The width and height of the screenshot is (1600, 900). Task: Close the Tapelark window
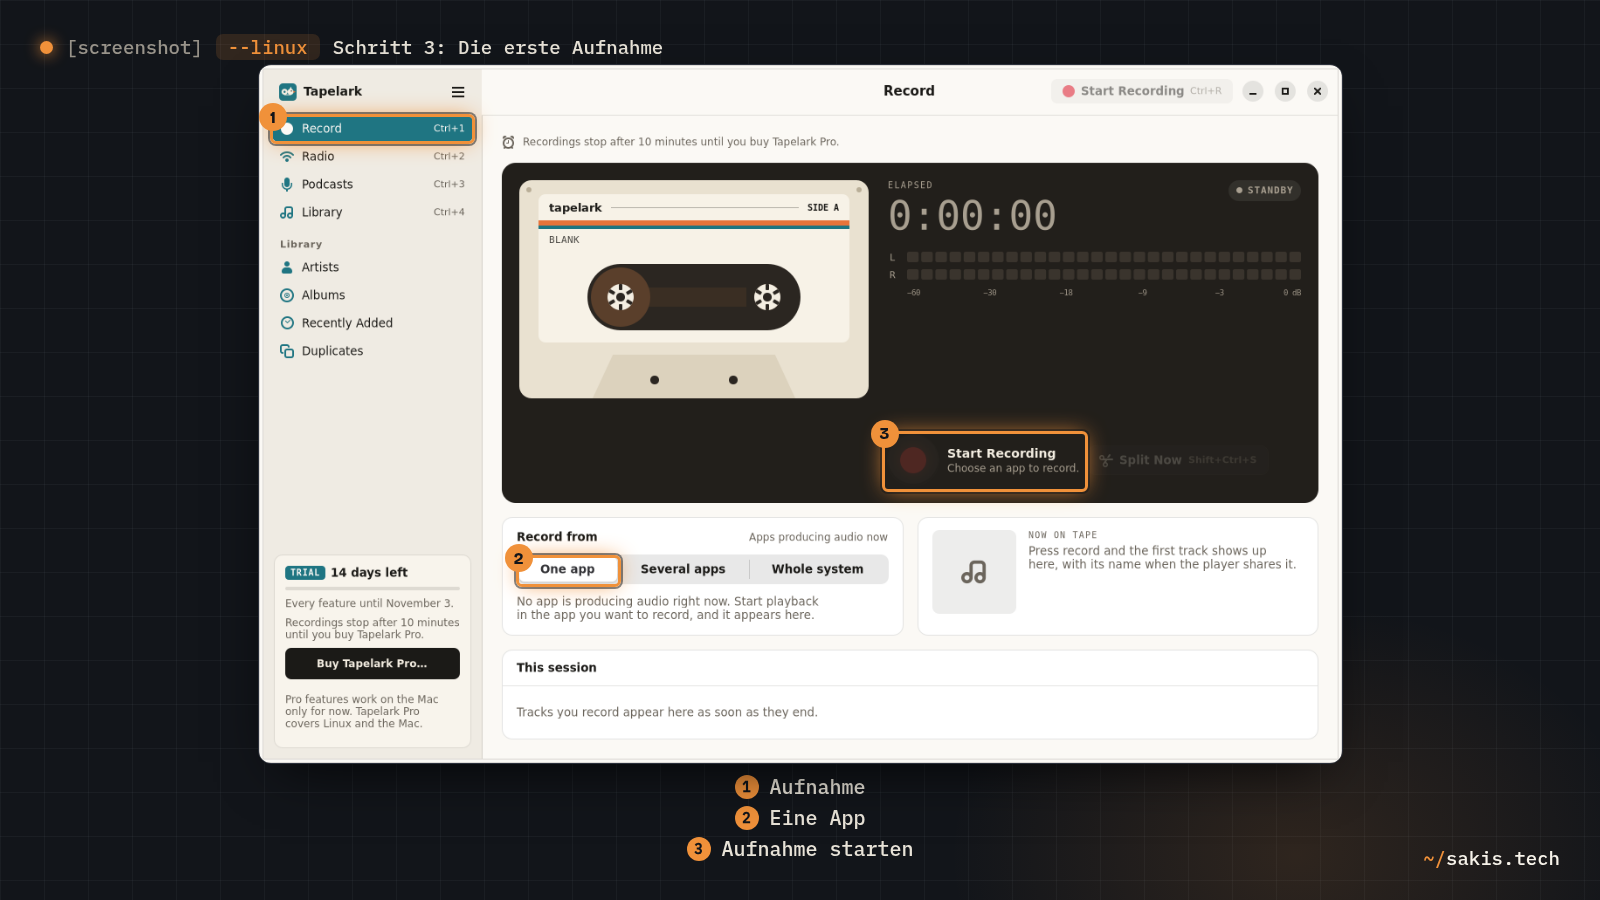[x=1317, y=91]
